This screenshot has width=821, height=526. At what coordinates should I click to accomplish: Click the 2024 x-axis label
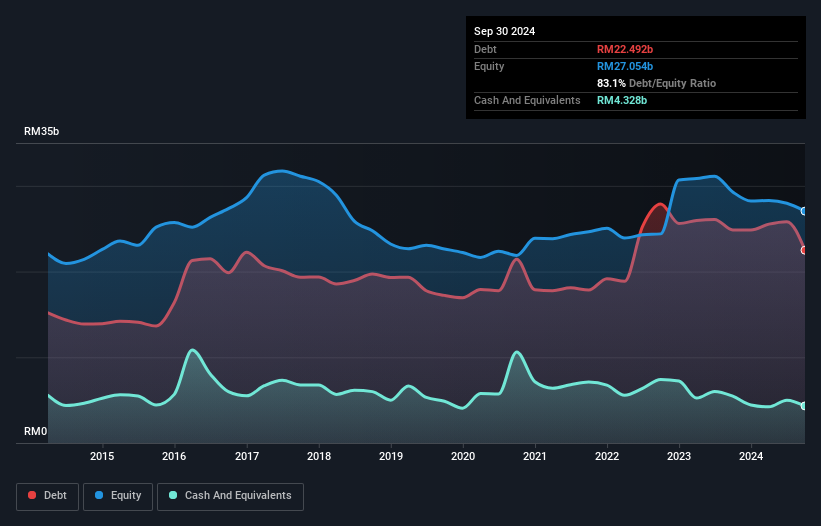(x=751, y=456)
